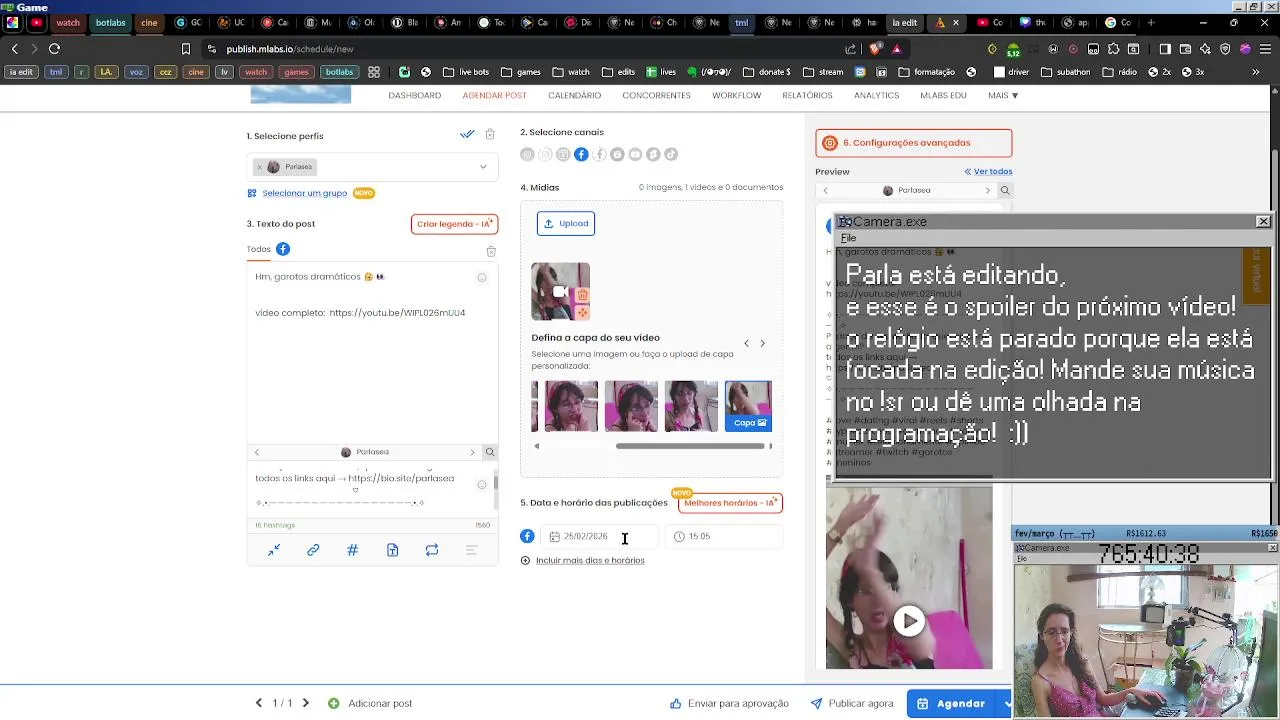Click the repeat arrows icon in text toolbar

point(432,550)
